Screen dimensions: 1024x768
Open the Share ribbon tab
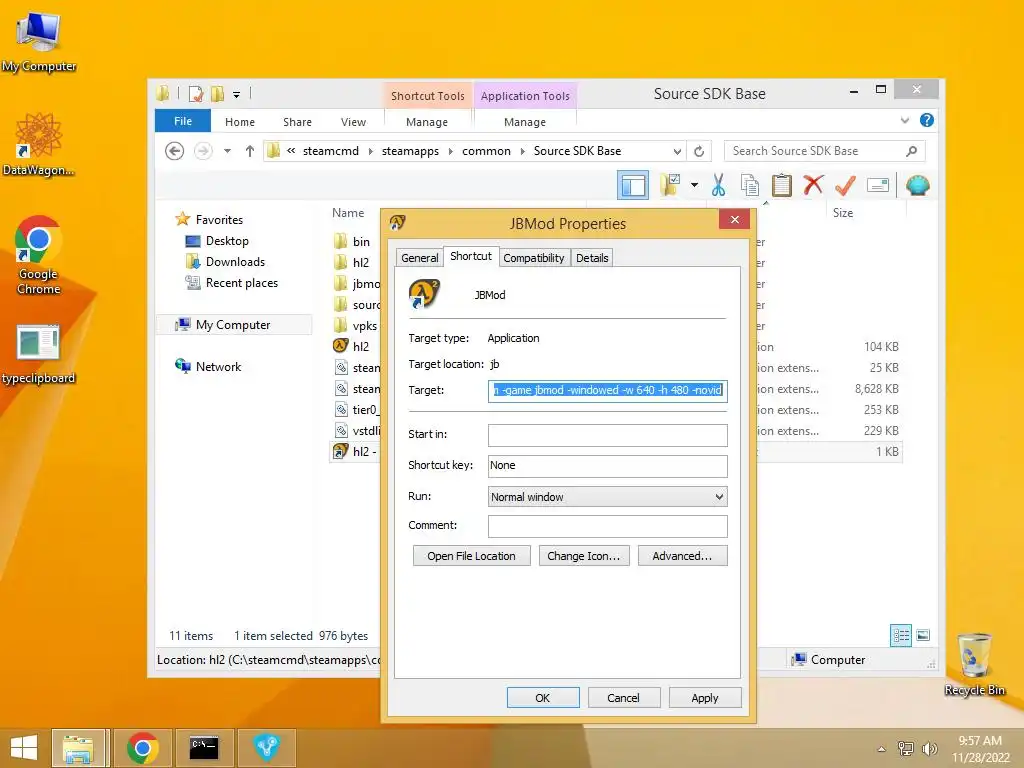(x=297, y=122)
